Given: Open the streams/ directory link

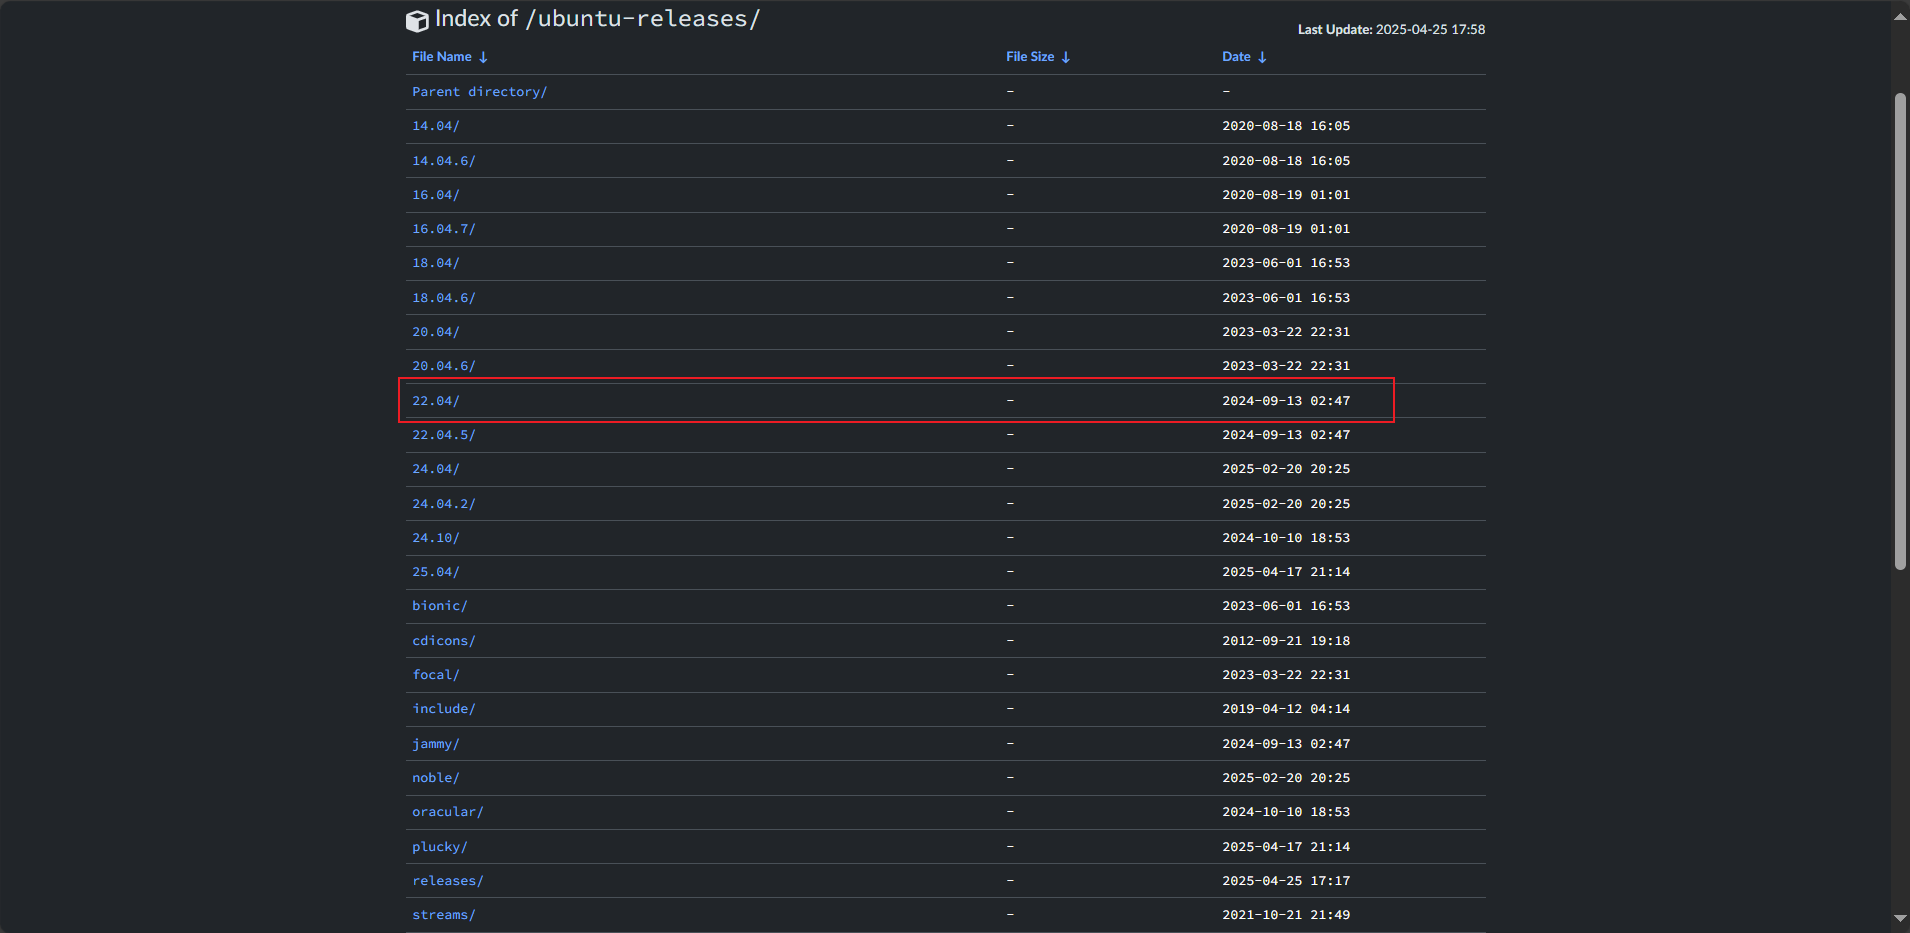Looking at the screenshot, I should click(x=443, y=915).
